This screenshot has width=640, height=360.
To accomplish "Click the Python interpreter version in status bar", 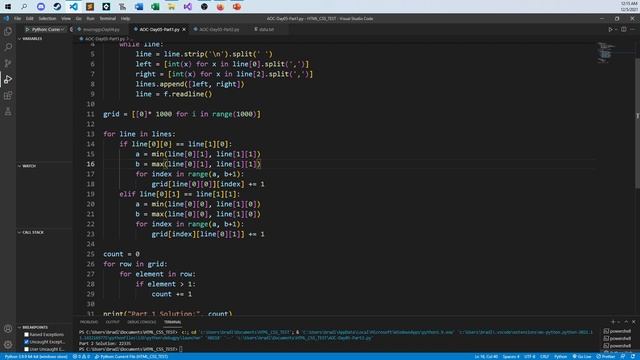I will pos(36,357).
